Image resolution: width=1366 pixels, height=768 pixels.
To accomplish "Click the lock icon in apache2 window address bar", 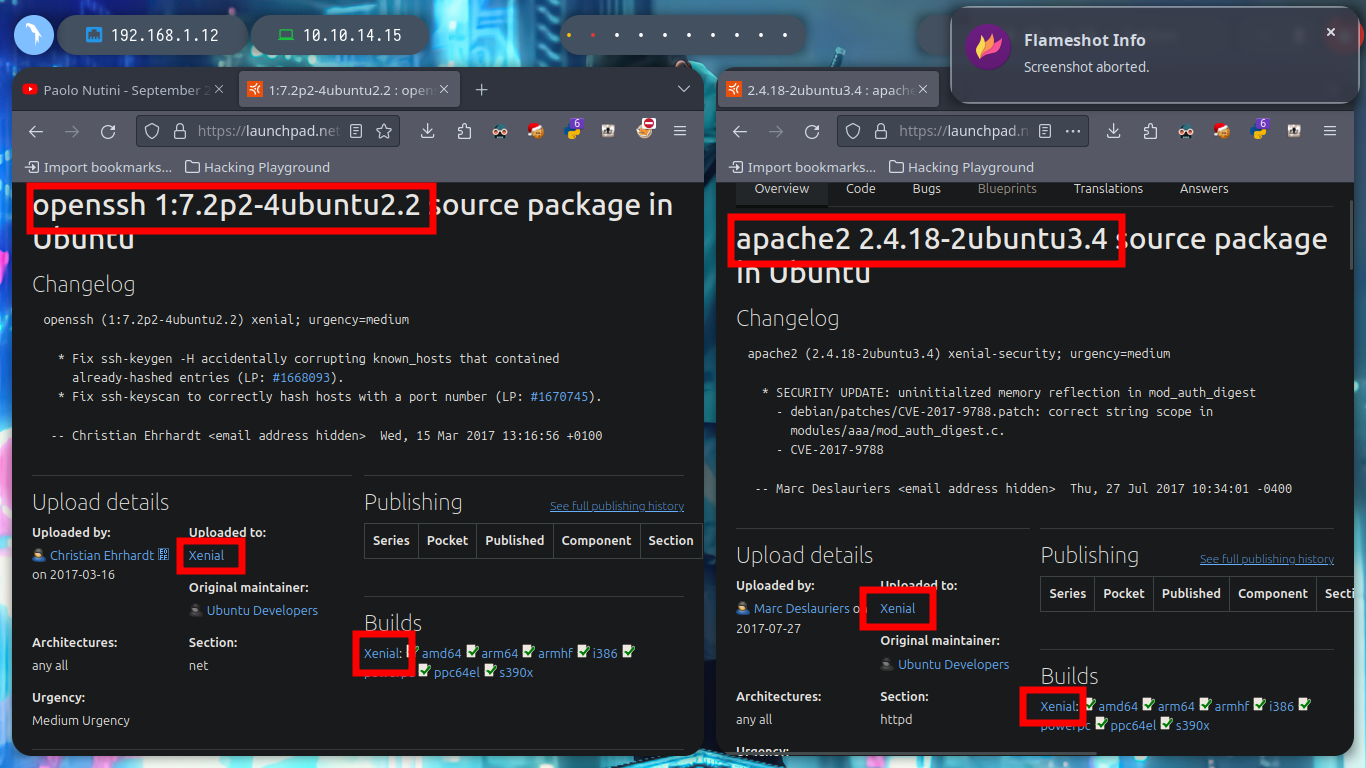I will pos(881,131).
